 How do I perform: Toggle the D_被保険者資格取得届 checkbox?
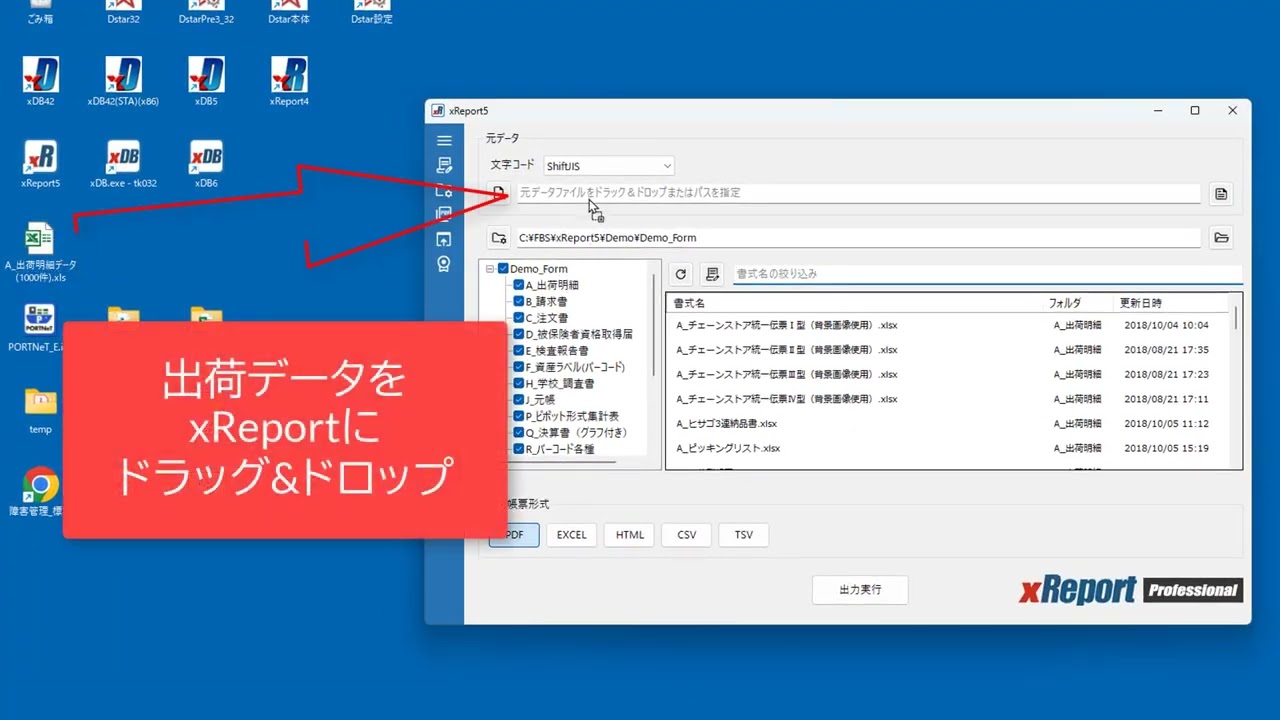point(519,334)
